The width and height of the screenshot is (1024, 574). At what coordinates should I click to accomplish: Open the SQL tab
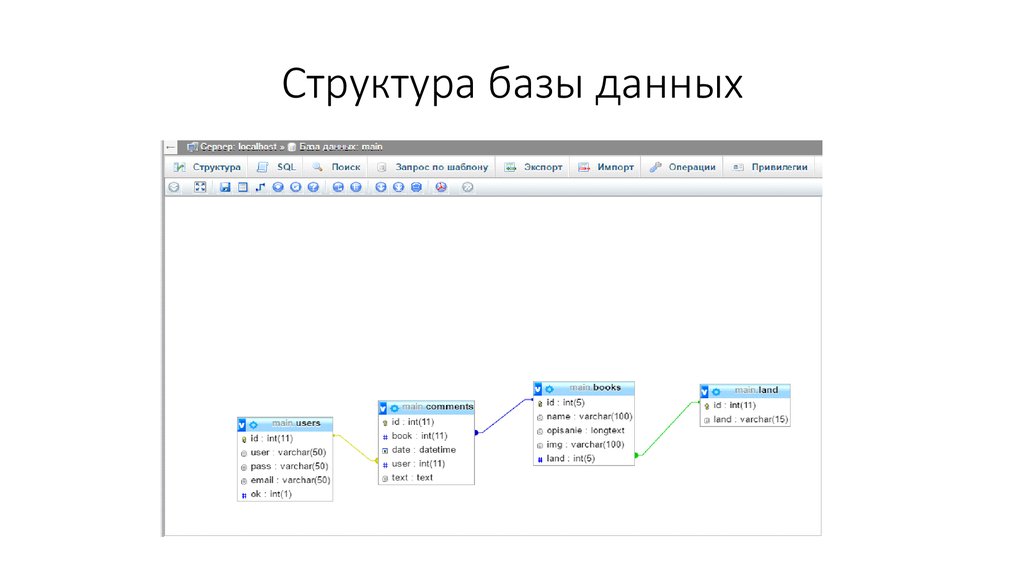point(277,167)
